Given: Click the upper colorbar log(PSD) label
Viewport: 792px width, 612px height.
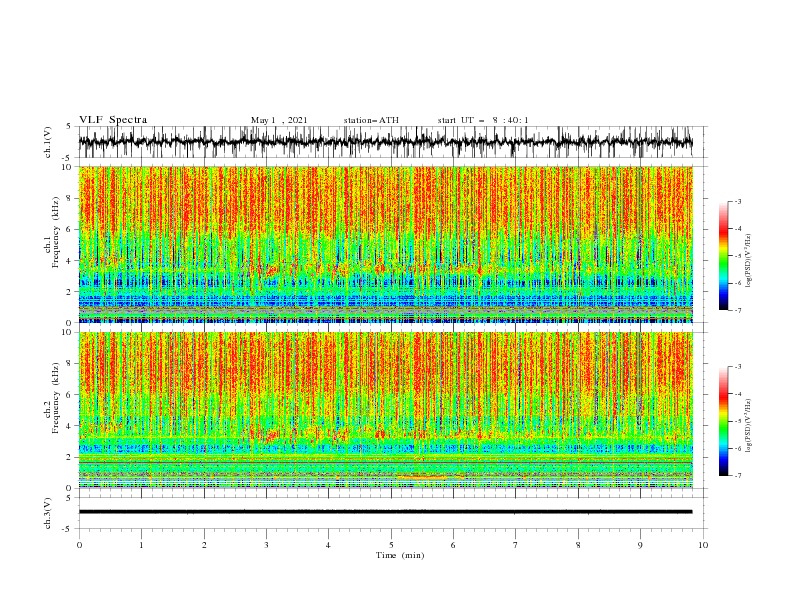Looking at the screenshot, I should coord(748,261).
